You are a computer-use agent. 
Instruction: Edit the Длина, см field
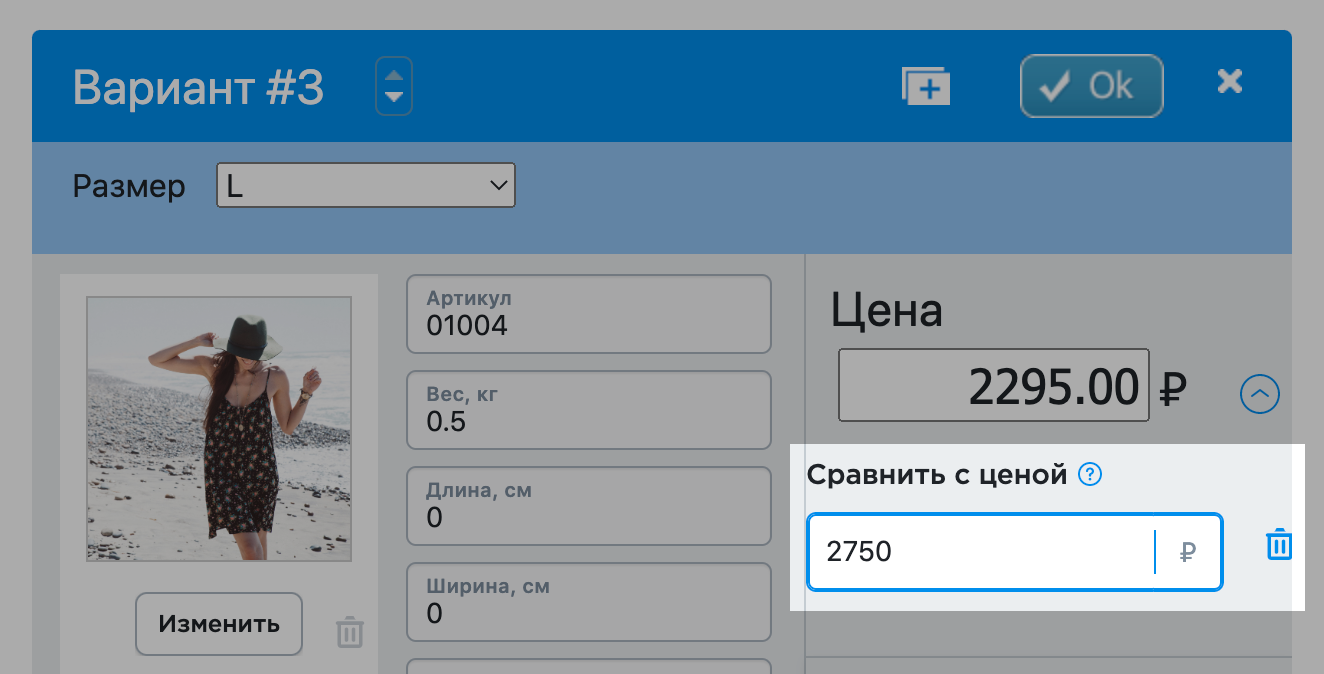(589, 506)
